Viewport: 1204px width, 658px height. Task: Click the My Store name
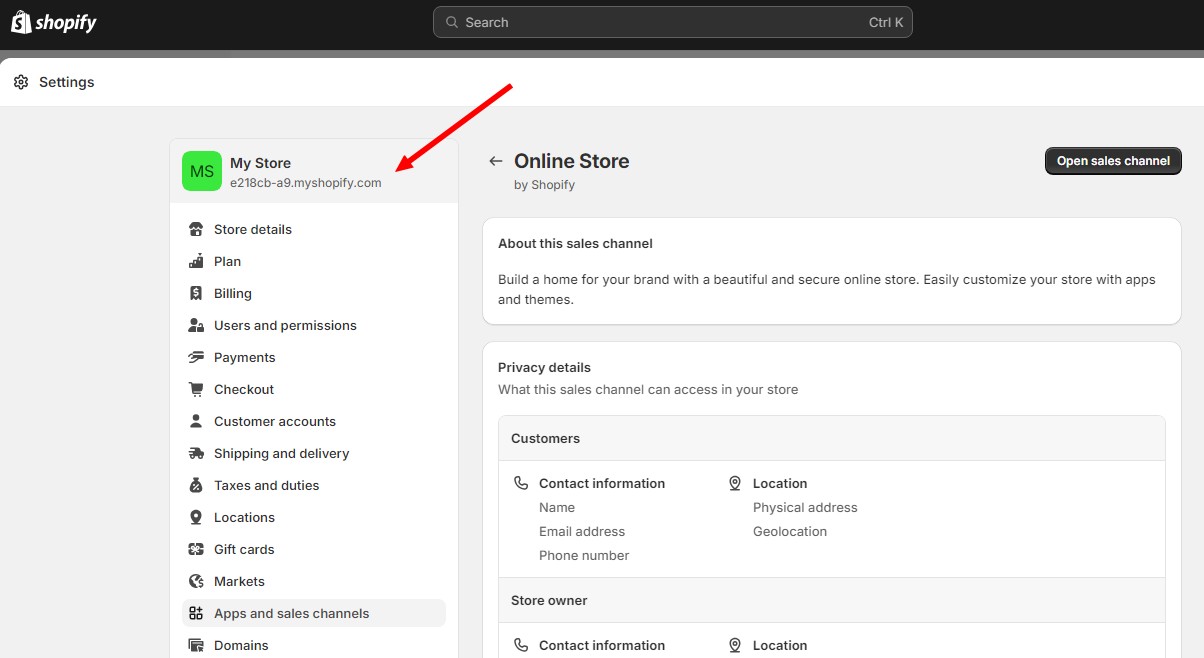(x=260, y=163)
